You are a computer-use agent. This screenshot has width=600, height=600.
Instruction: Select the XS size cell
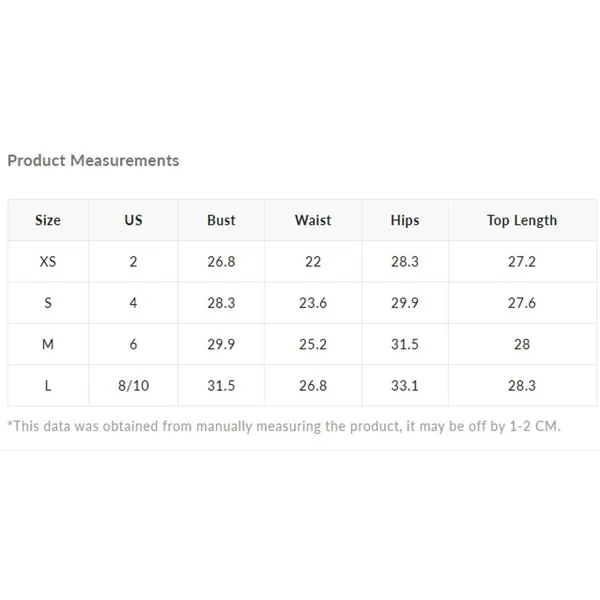[48, 262]
